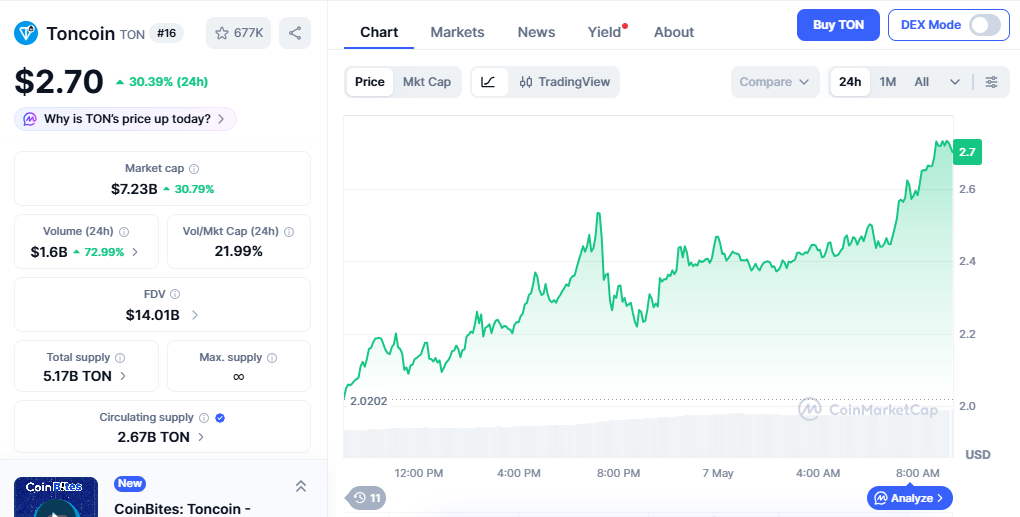Click the 7 May axis label
This screenshot has width=1020, height=517.
pyautogui.click(x=718, y=473)
